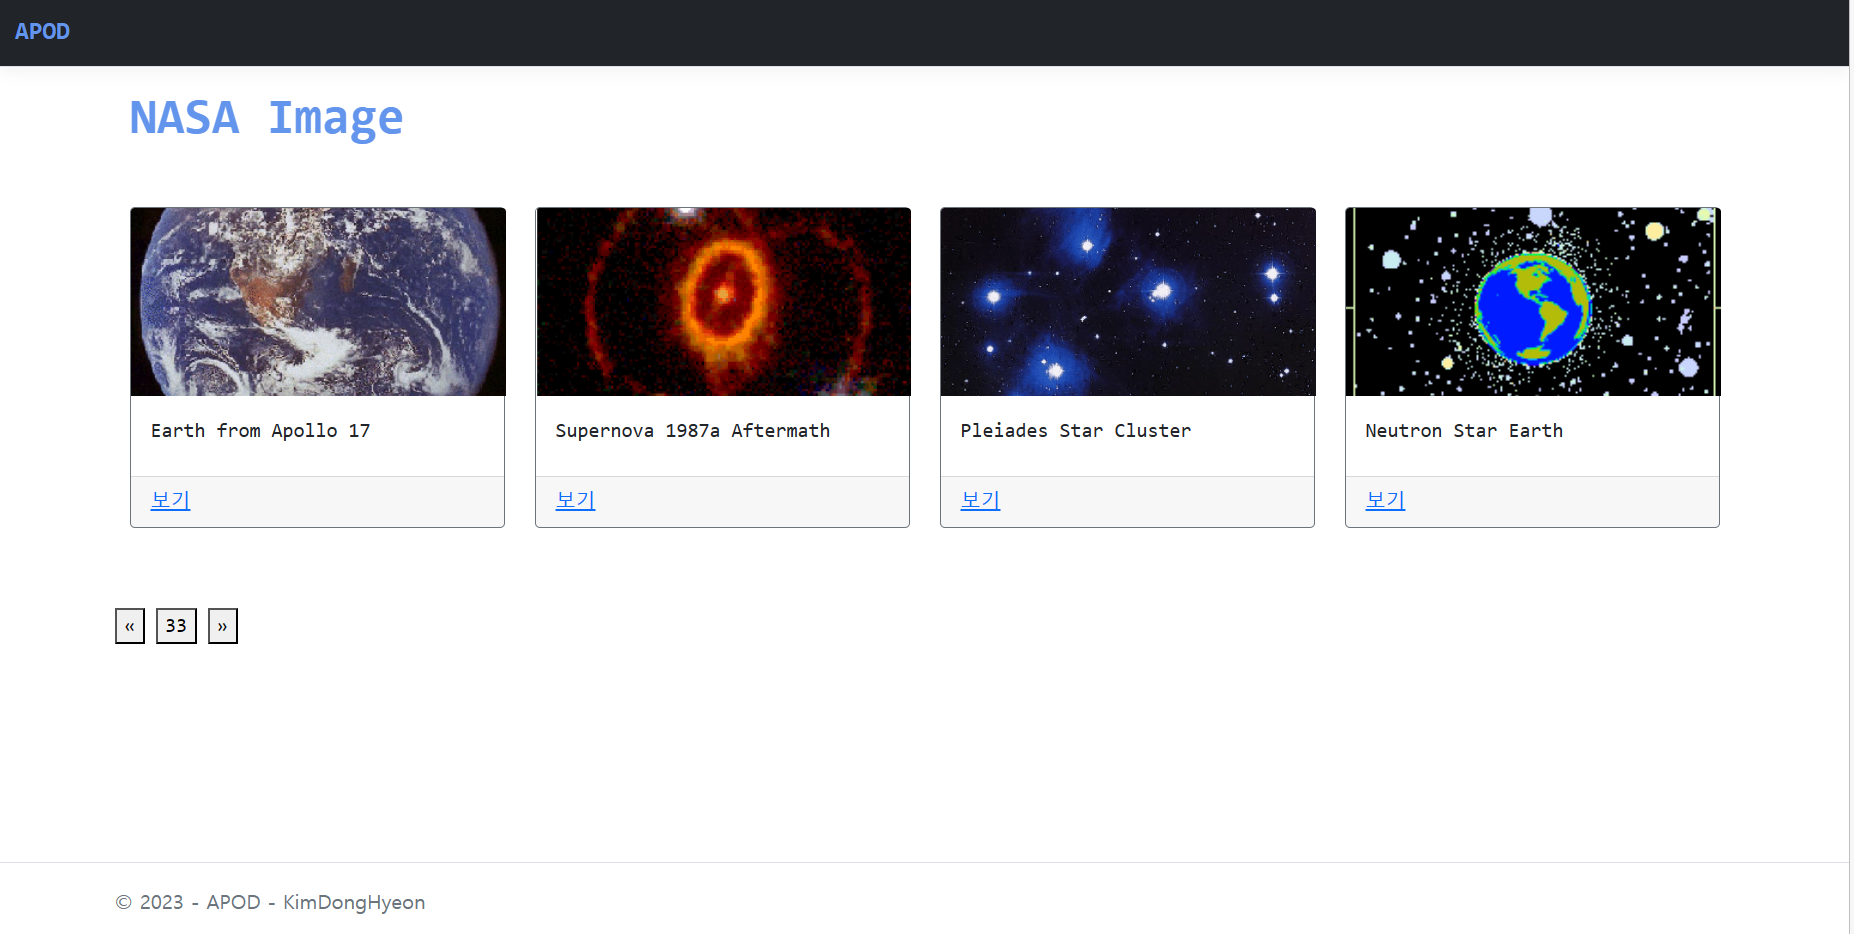Open the Supernova 1987a Aftermath thumbnail
The image size is (1854, 934).
coord(723,302)
